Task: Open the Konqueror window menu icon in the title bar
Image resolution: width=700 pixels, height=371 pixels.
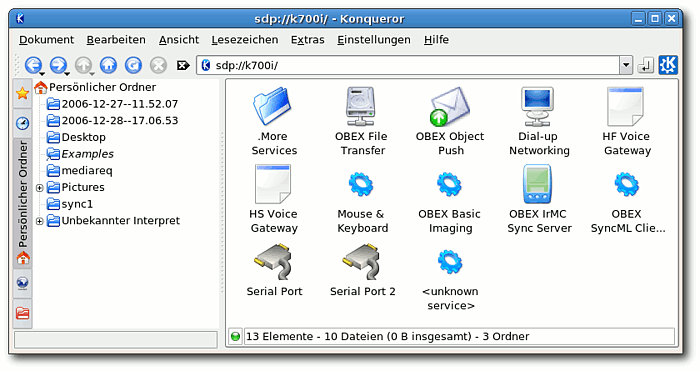Action: click(x=20, y=19)
